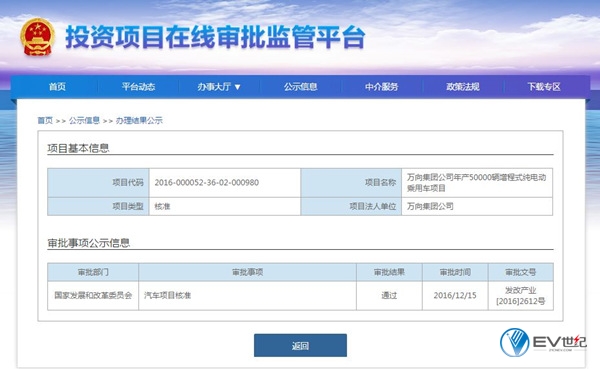Image resolution: width=600 pixels, height=369 pixels.
Task: Click document number 发改产业[2016]2612号
Action: (x=520, y=296)
